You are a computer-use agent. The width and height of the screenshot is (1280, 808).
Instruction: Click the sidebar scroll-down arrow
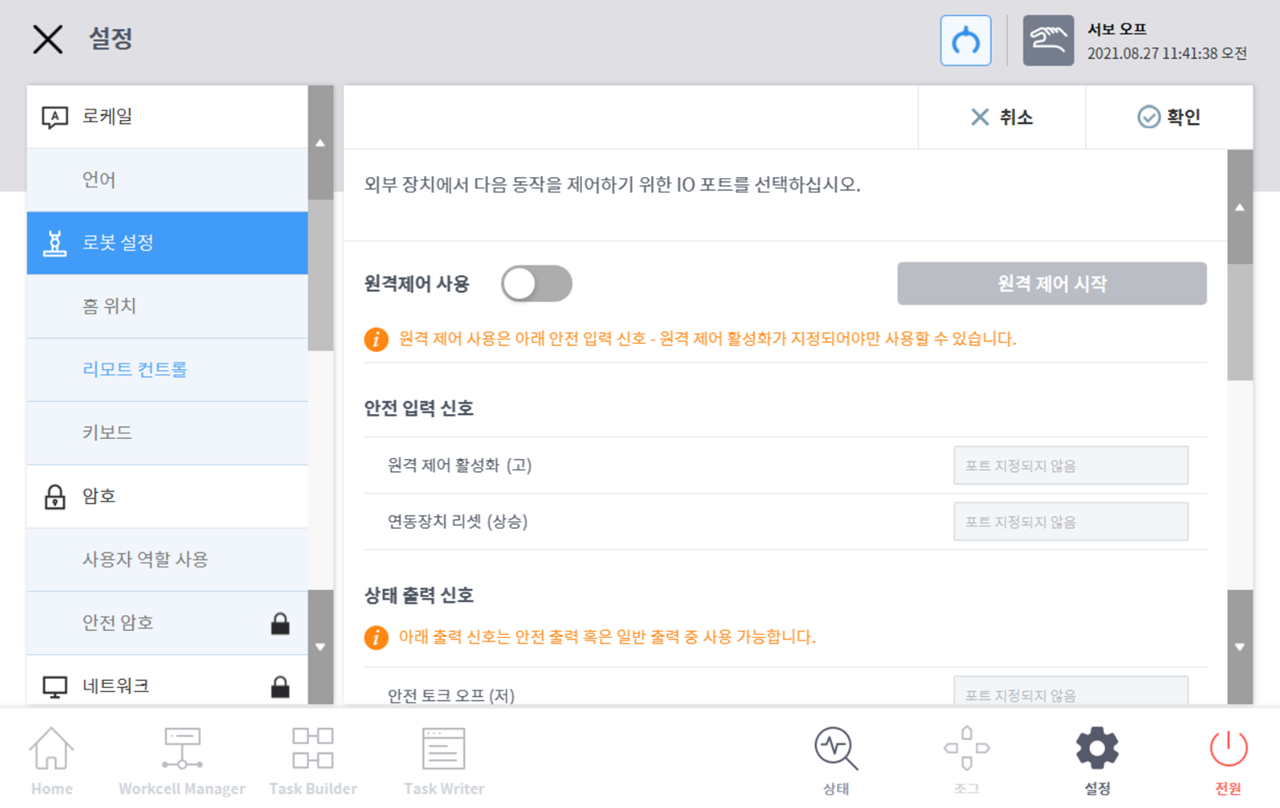pyautogui.click(x=320, y=647)
